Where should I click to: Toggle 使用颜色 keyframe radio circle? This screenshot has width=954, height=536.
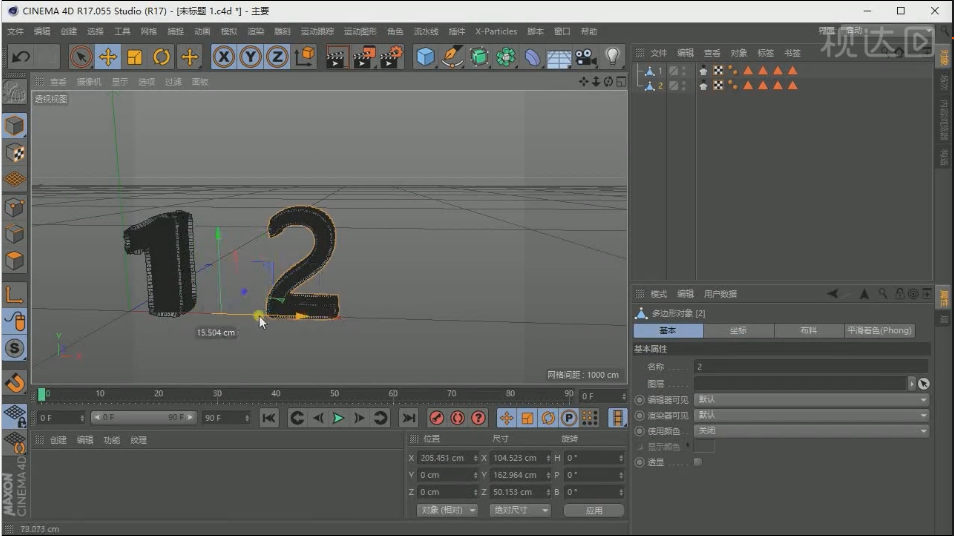[639, 431]
